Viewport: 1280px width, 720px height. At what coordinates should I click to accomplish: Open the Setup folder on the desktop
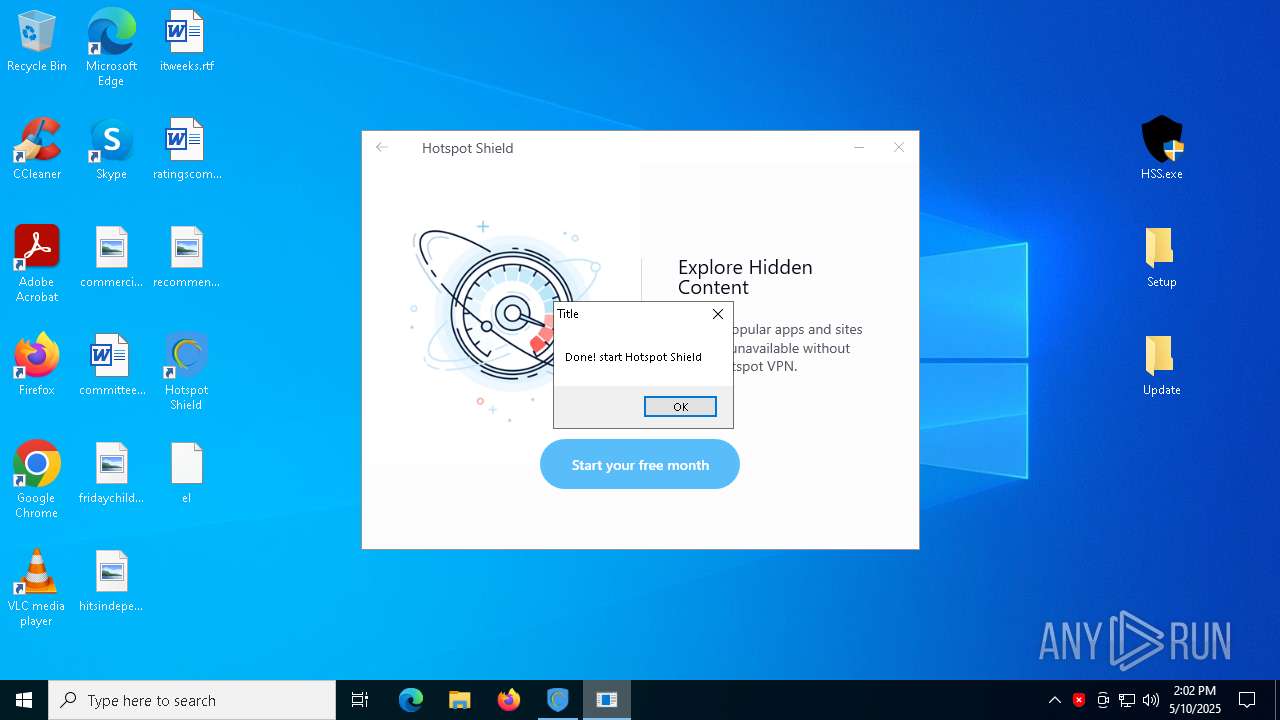point(1161,257)
